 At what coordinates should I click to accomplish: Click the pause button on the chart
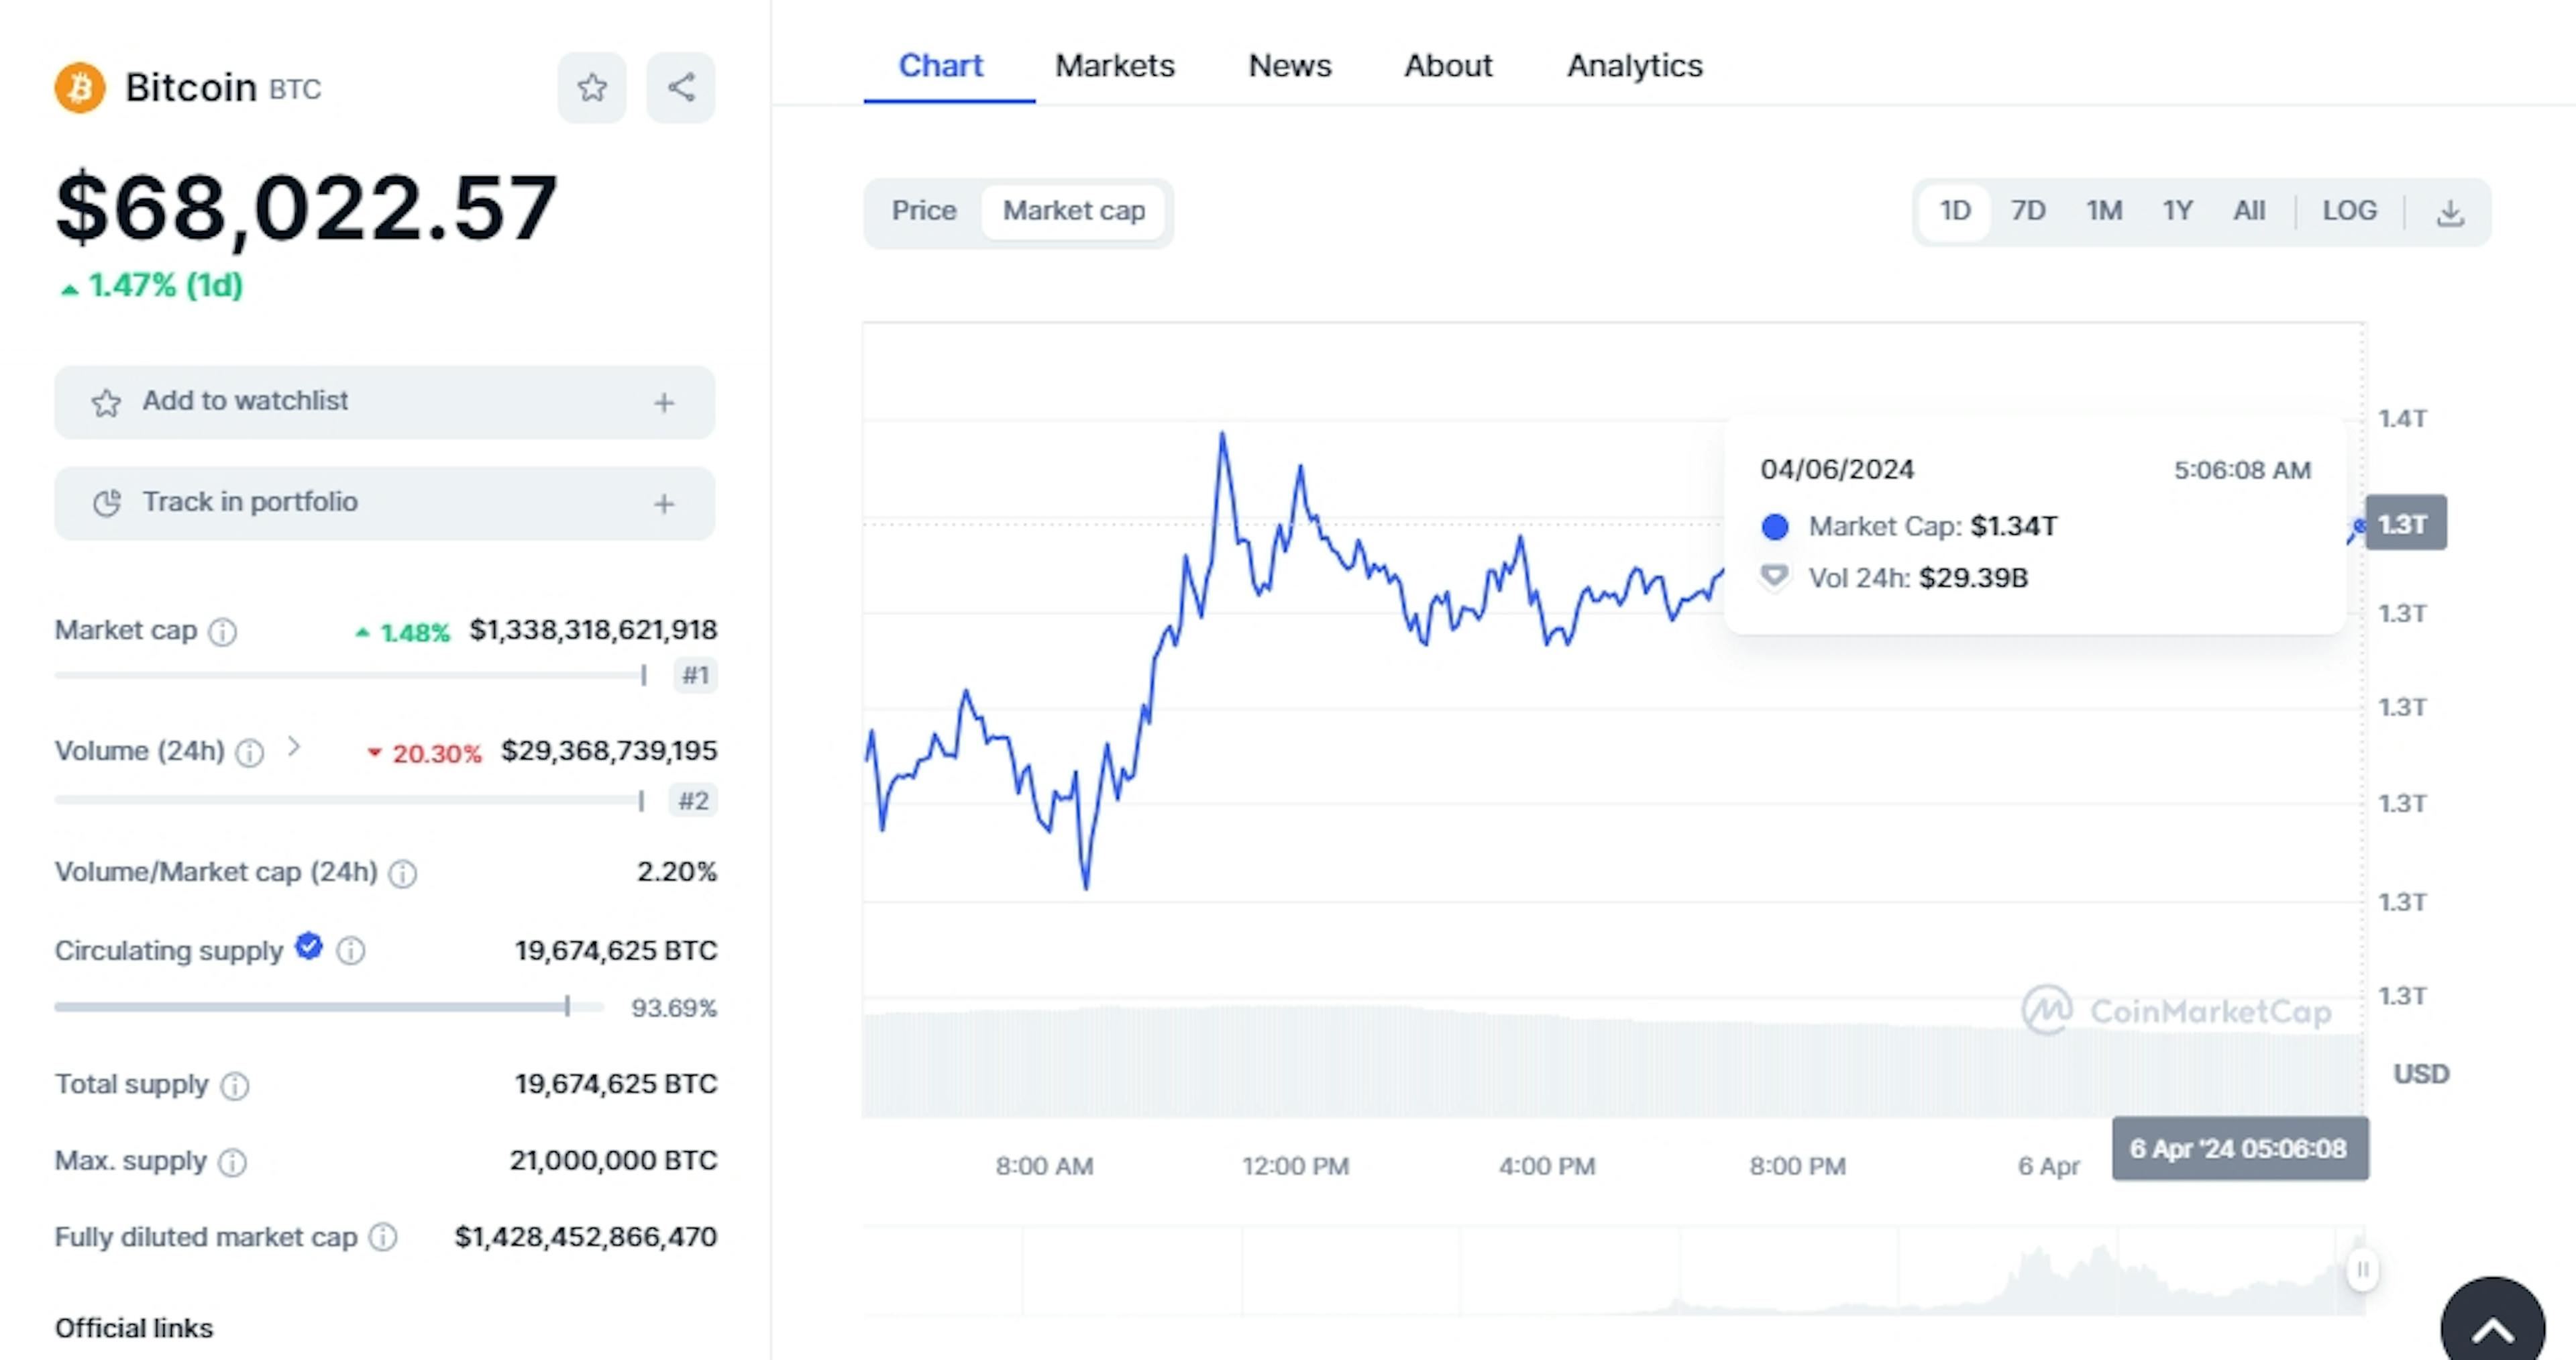click(x=2363, y=1268)
